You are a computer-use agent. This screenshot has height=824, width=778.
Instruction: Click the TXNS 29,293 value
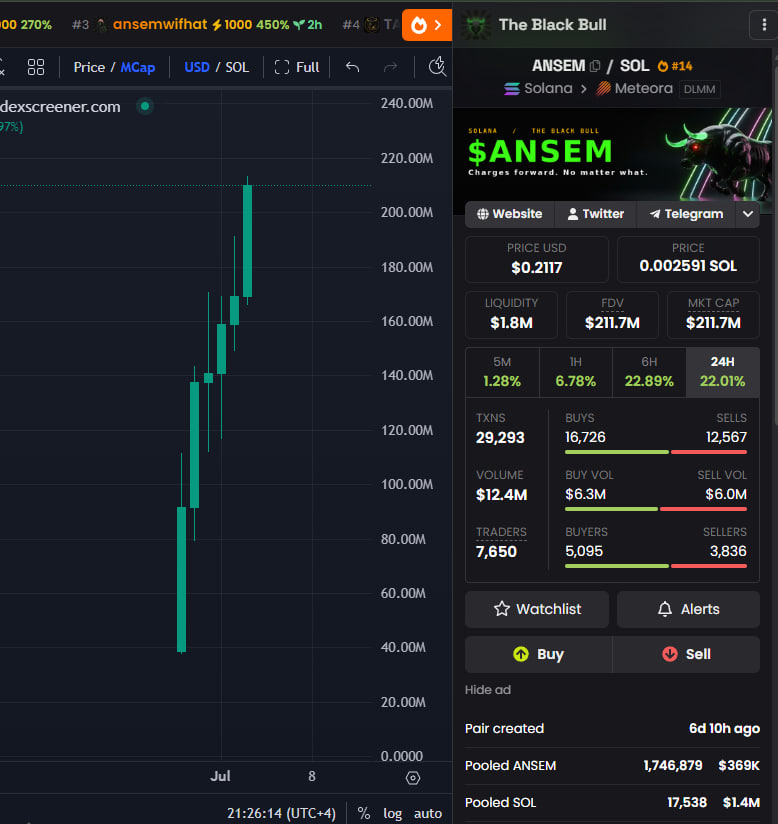[500, 438]
